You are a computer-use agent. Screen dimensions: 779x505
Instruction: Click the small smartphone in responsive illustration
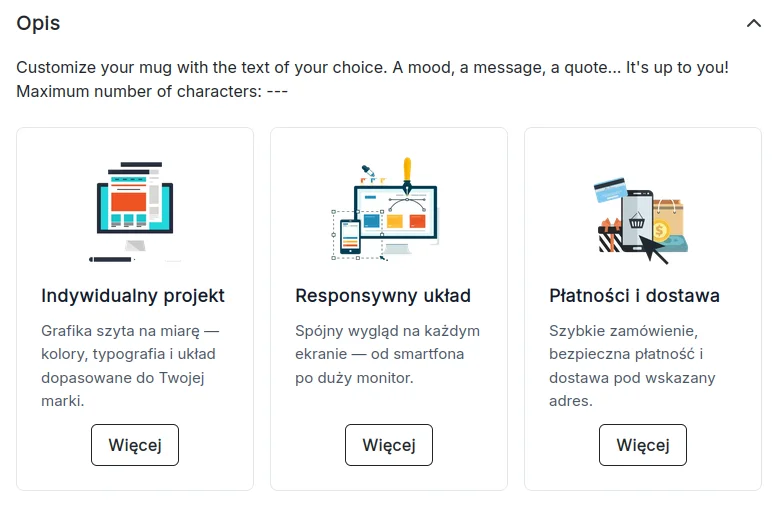click(350, 237)
